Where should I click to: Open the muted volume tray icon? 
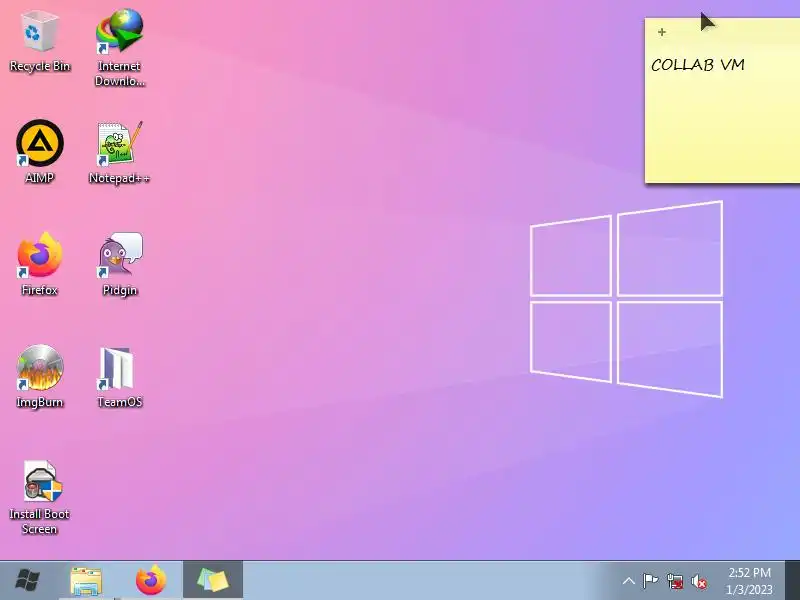click(699, 582)
